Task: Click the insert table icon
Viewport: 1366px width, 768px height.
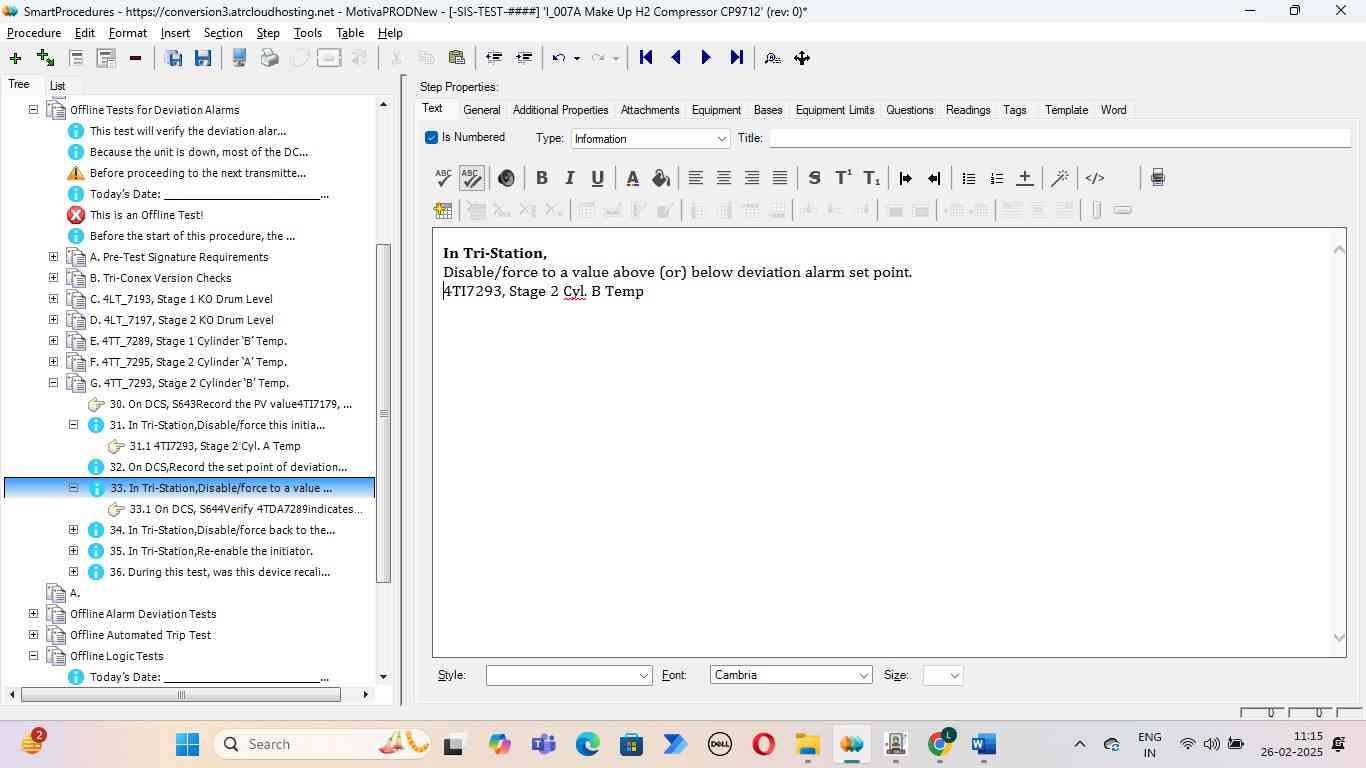Action: pyautogui.click(x=443, y=210)
